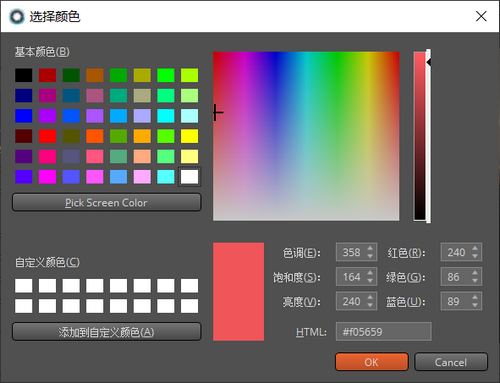Increase value with 亮度 up arrow
500x383 pixels.
click(x=370, y=297)
